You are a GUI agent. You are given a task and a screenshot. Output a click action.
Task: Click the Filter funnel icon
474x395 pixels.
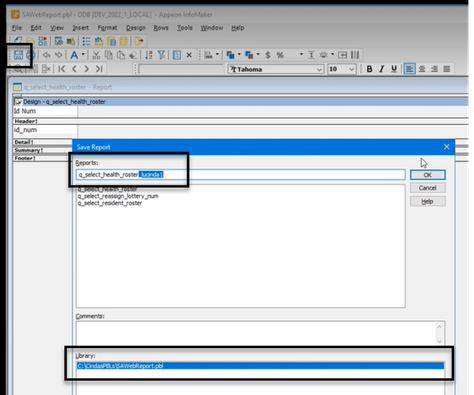click(x=161, y=55)
